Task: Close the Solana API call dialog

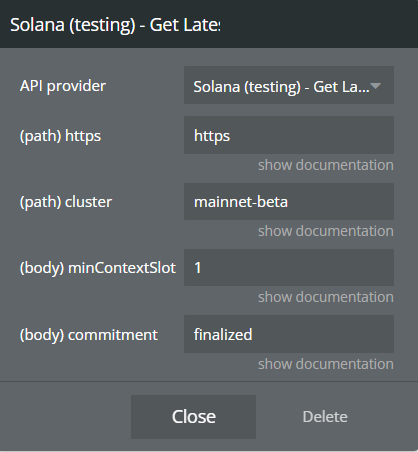Action: [x=193, y=417]
